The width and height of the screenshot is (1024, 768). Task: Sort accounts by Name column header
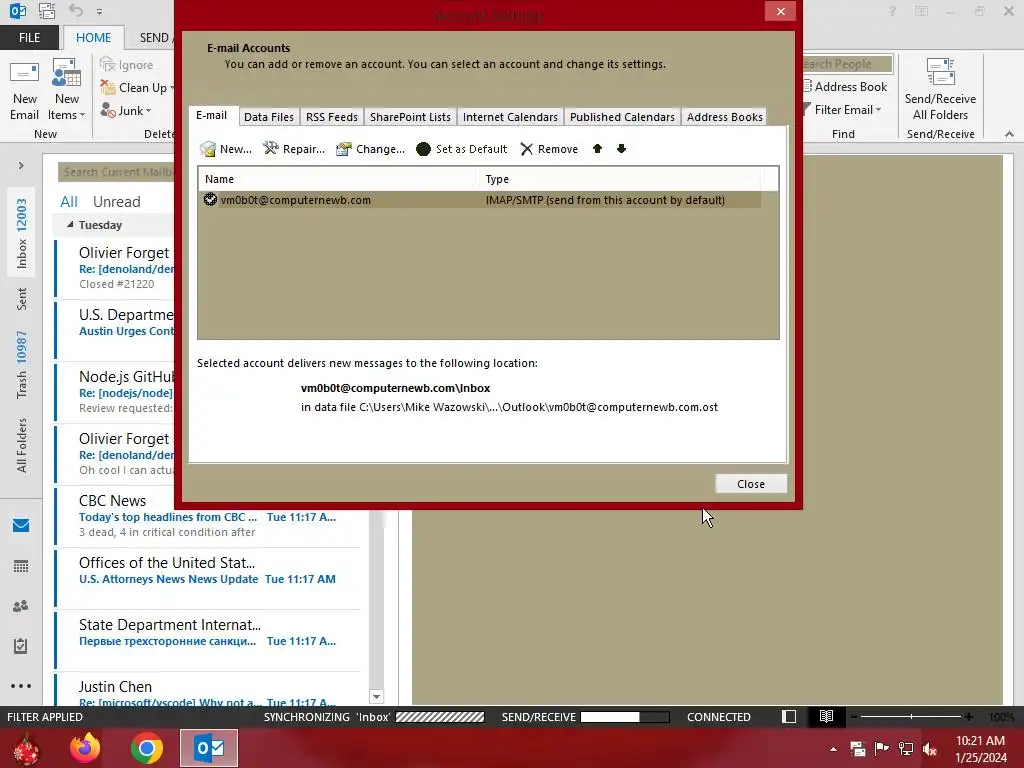[339, 179]
